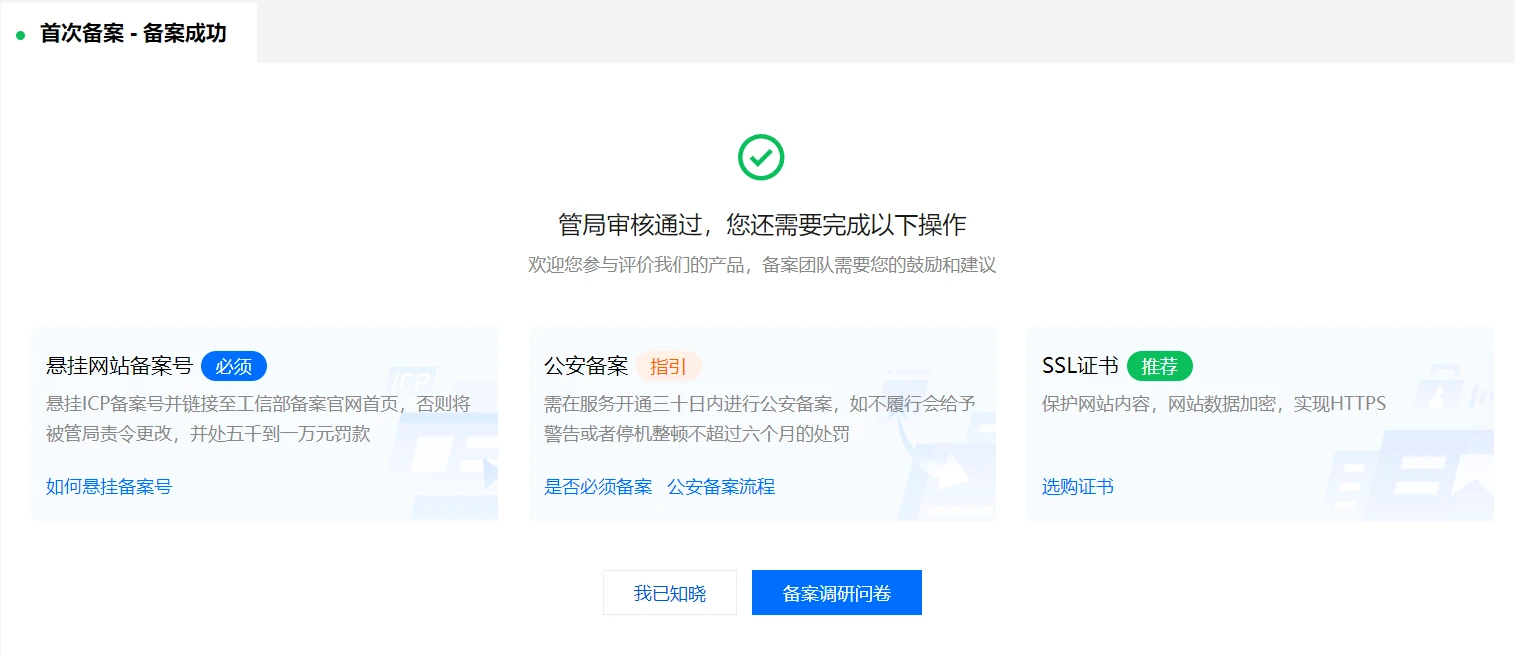
Task: Click the 公安备案 card title
Action: [586, 366]
